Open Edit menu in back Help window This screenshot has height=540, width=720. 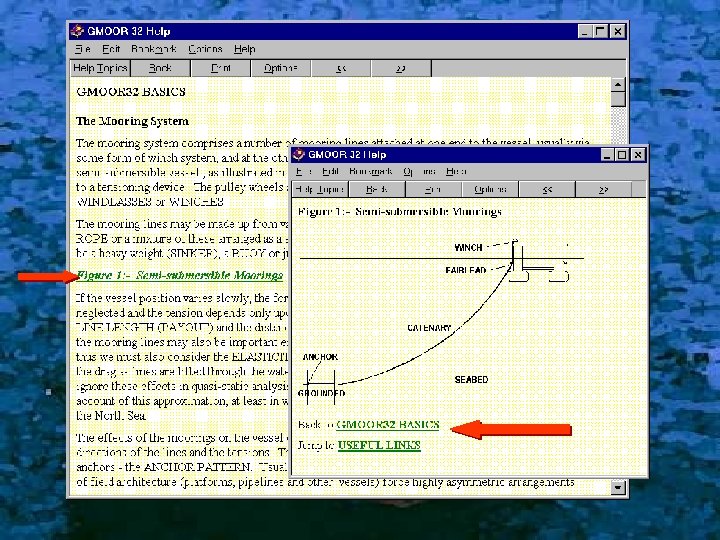(111, 49)
